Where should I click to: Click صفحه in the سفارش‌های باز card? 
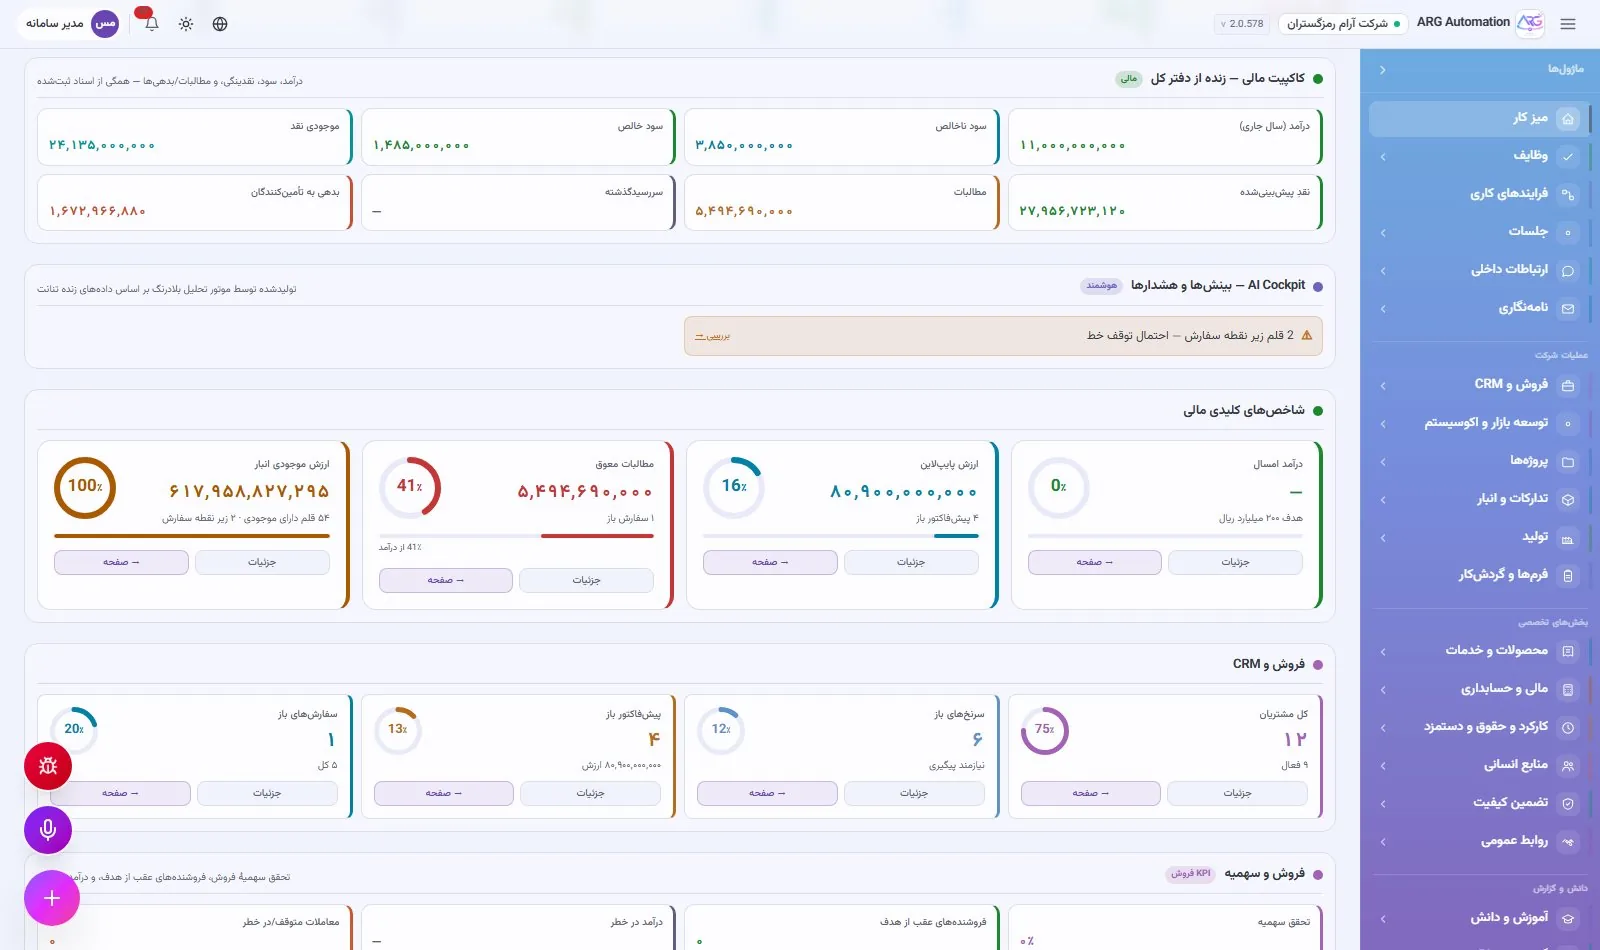click(x=120, y=793)
